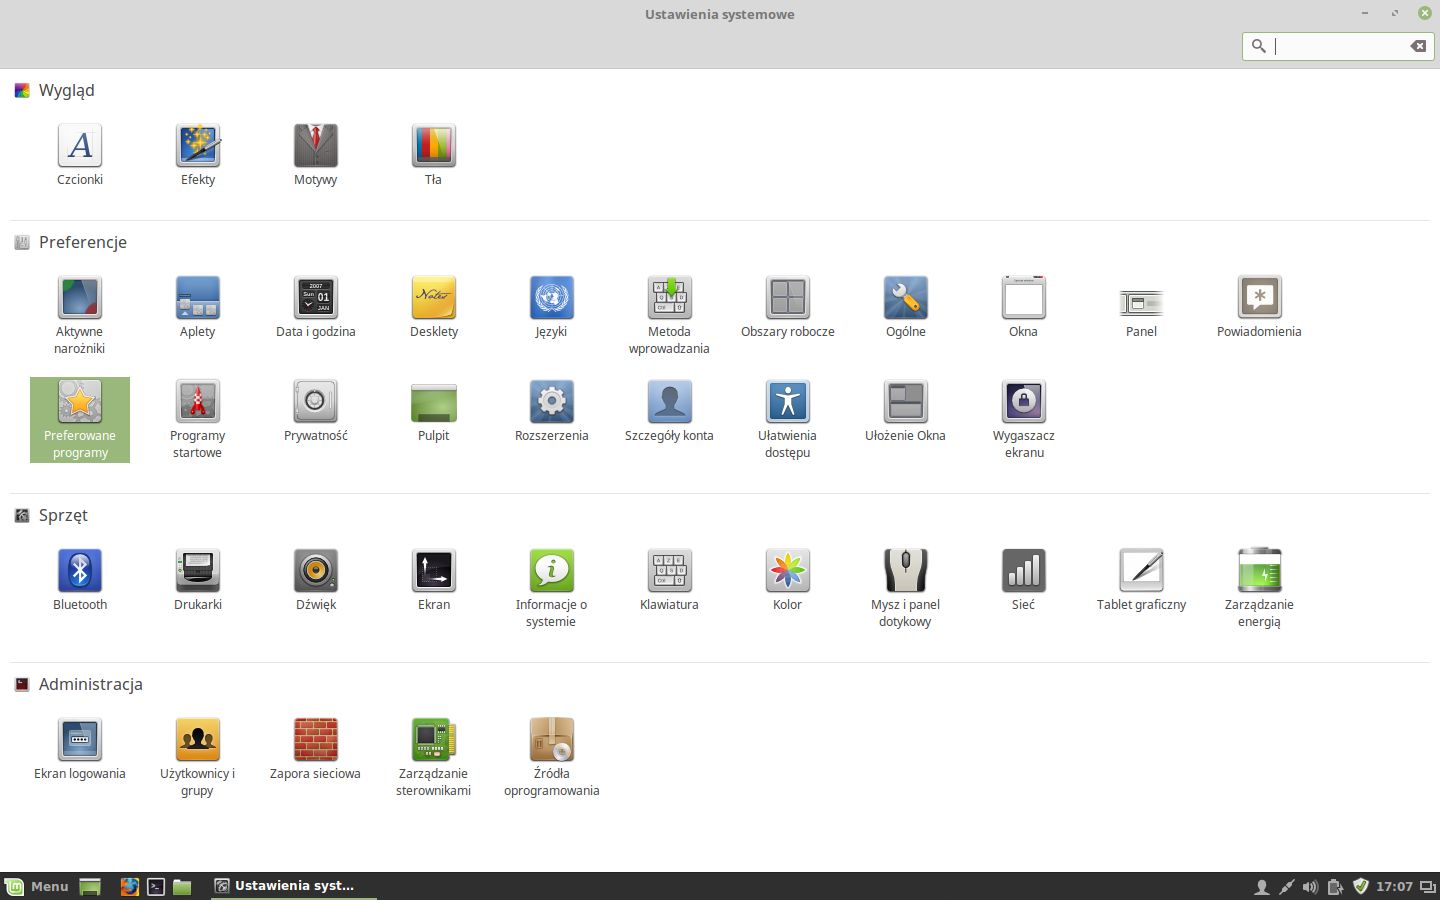Click the battery power tray icon
1440x900 pixels.
click(1335, 887)
